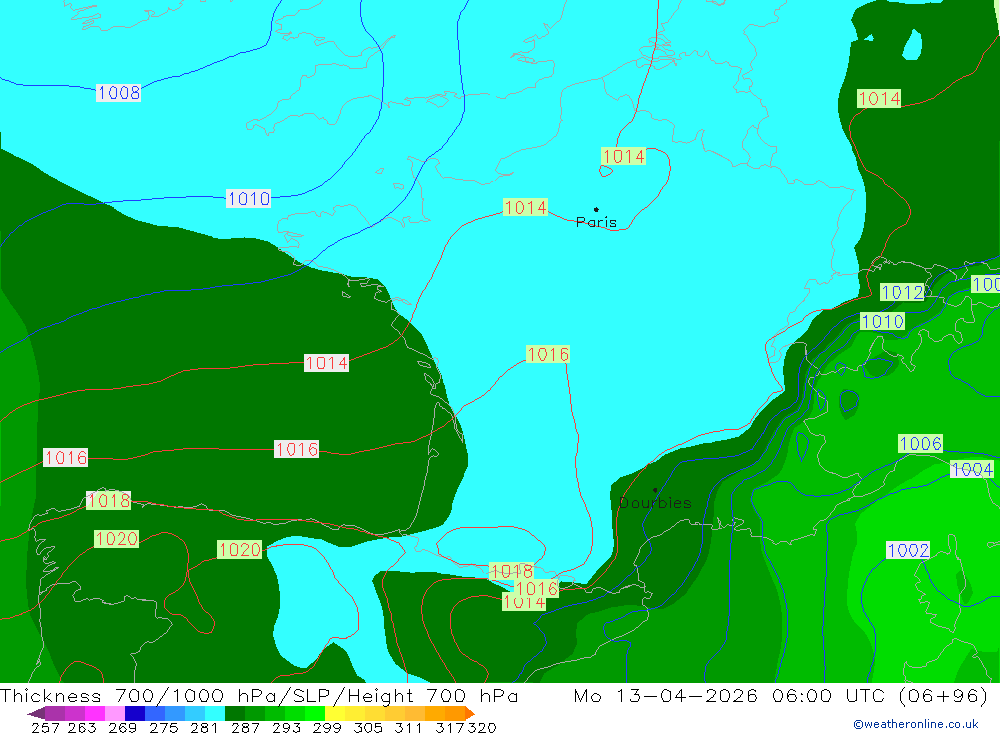Click the 1002 isobar label
The width and height of the screenshot is (1000, 733).
(908, 550)
